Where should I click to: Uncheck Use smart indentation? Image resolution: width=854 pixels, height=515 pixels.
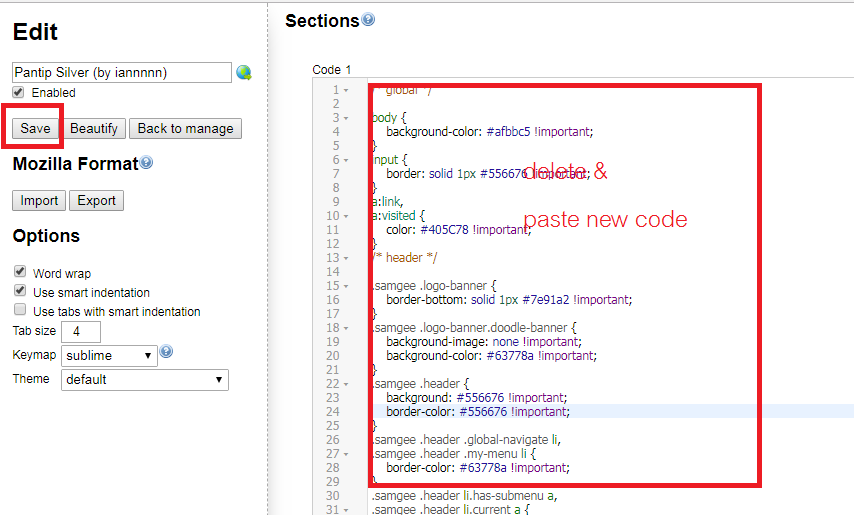click(x=19, y=292)
